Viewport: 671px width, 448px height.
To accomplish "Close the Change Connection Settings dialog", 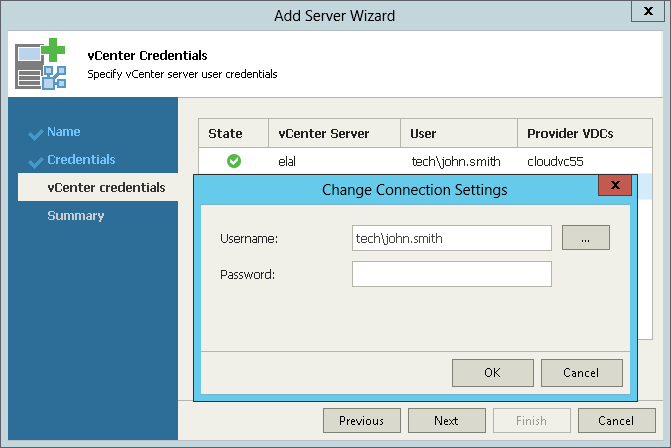I will pos(615,185).
